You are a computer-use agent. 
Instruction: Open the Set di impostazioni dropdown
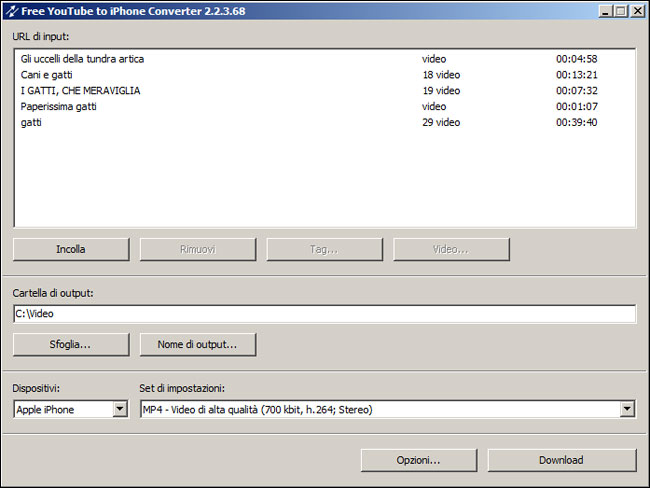point(627,409)
